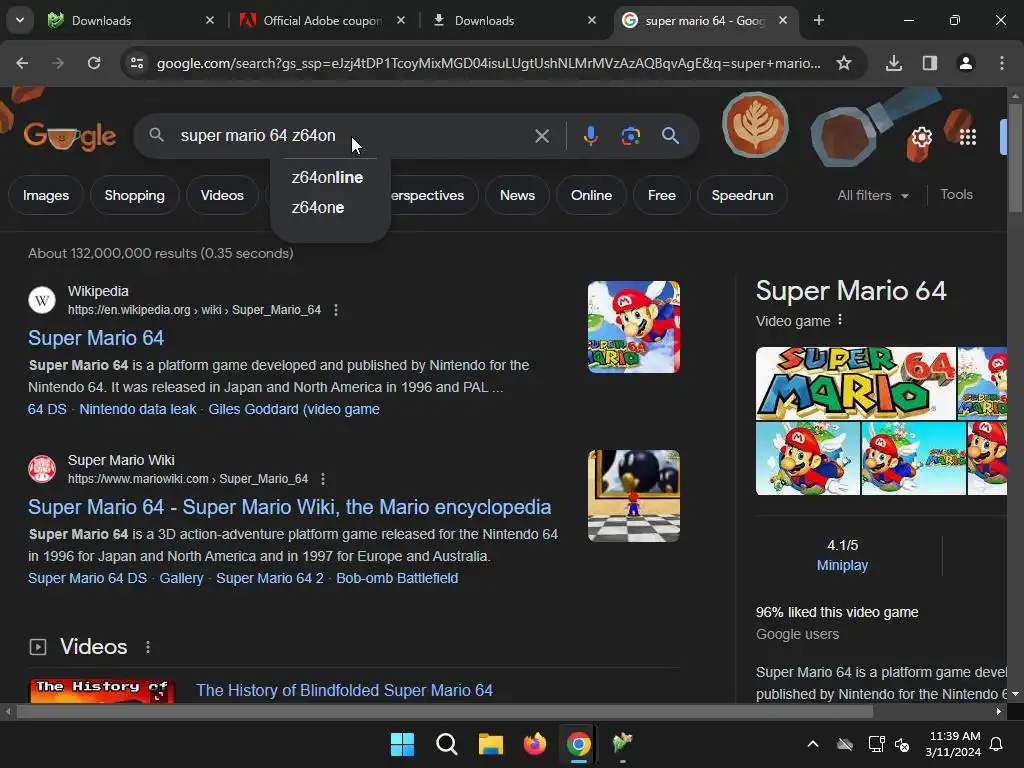Viewport: 1024px width, 768px height.
Task: Click into the Google search text field
Action: [353, 136]
